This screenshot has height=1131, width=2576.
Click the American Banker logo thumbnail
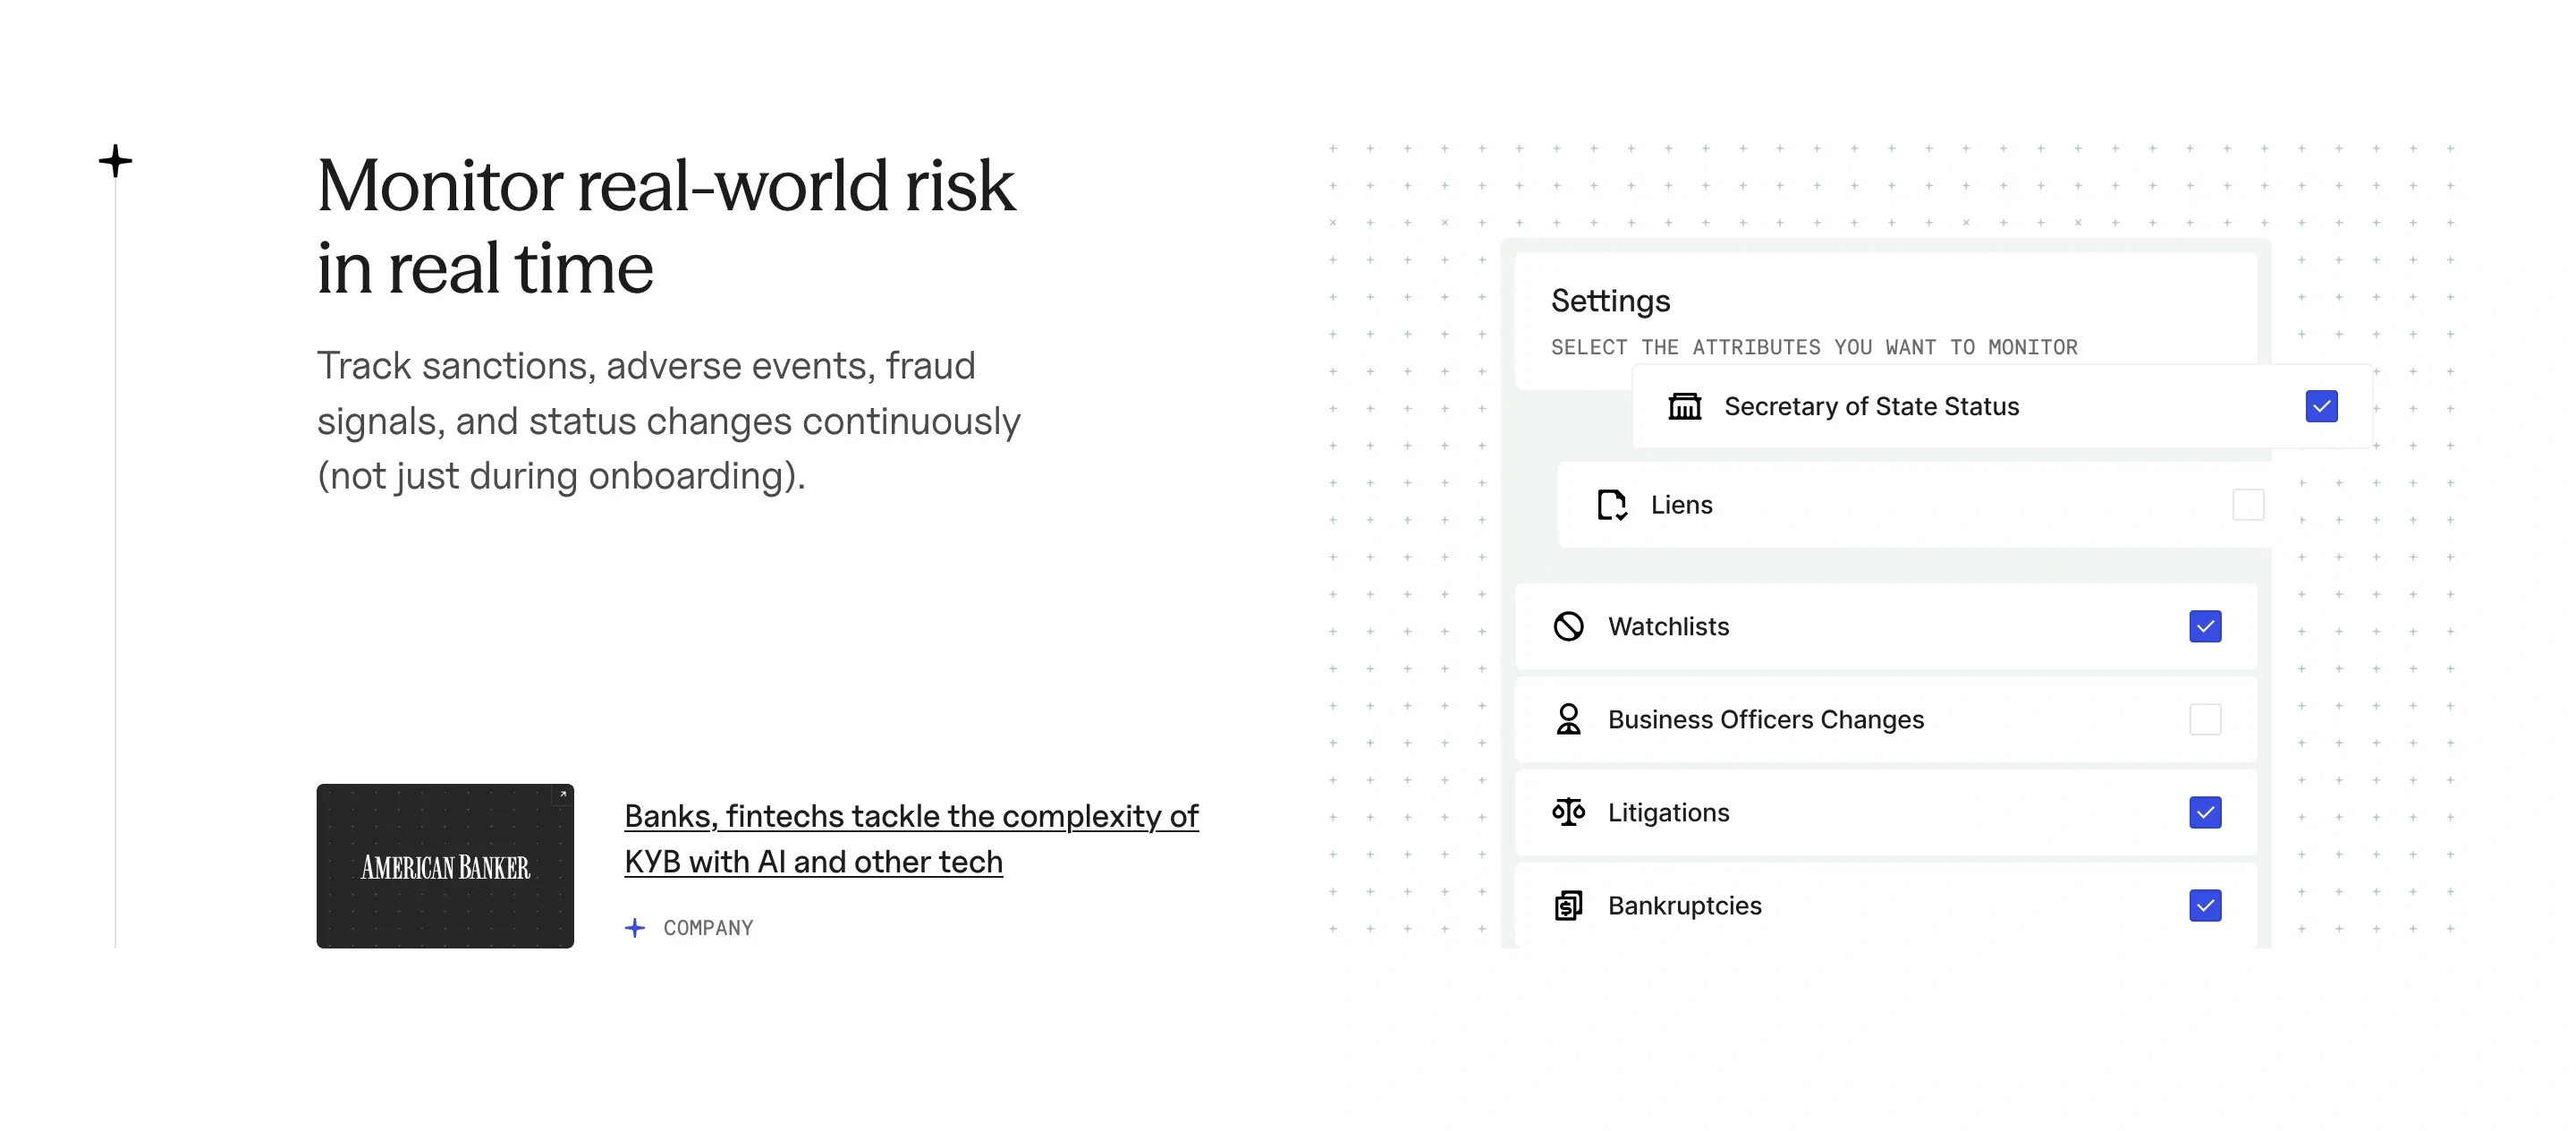[444, 866]
